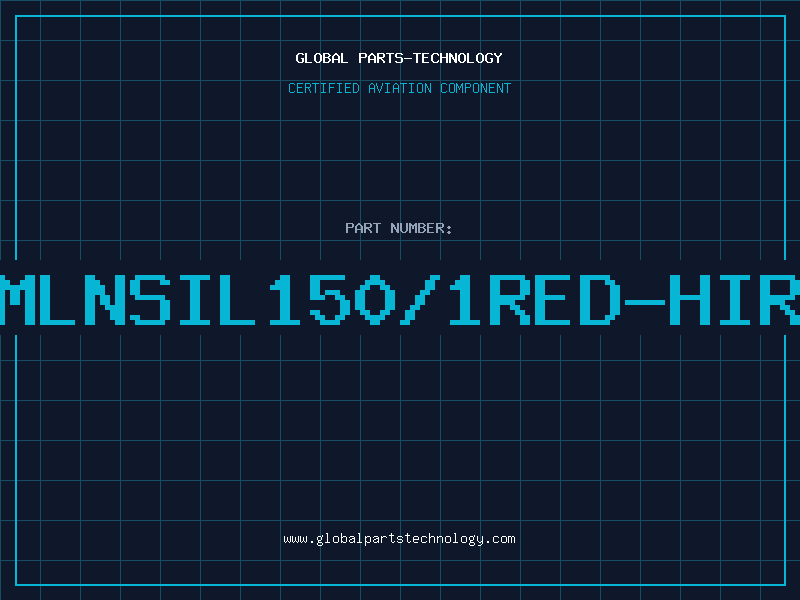800x600 pixels.
Task: Select the word COMPONENT in subtitle
Action: (x=476, y=88)
